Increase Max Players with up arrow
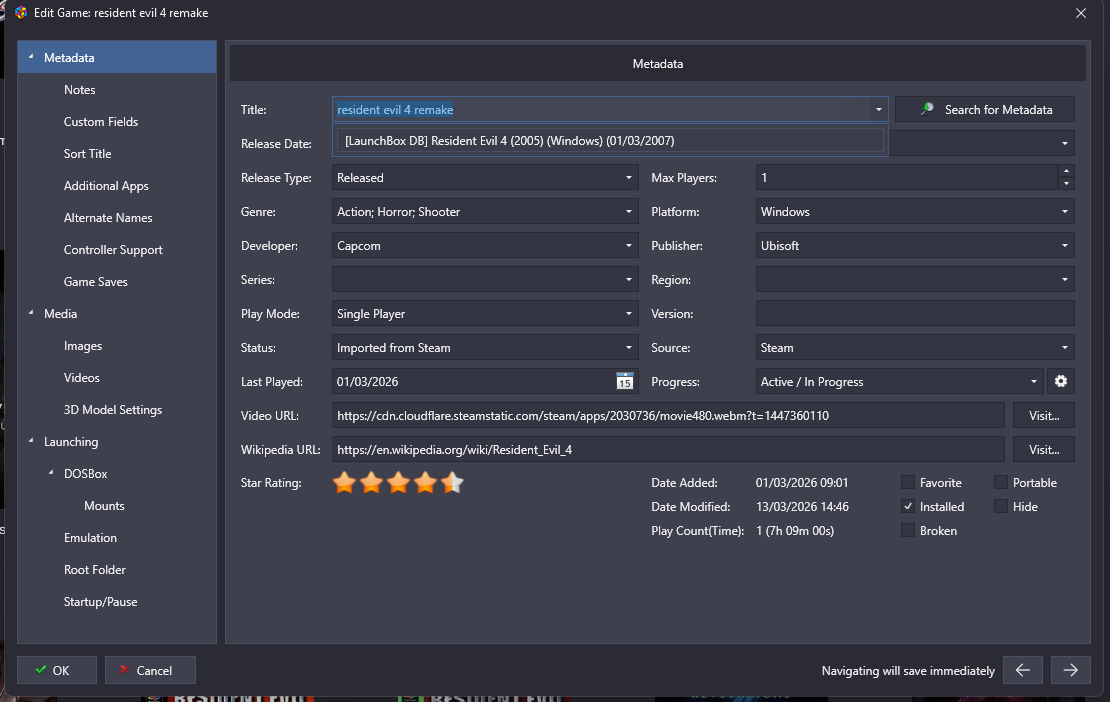 (1066, 172)
